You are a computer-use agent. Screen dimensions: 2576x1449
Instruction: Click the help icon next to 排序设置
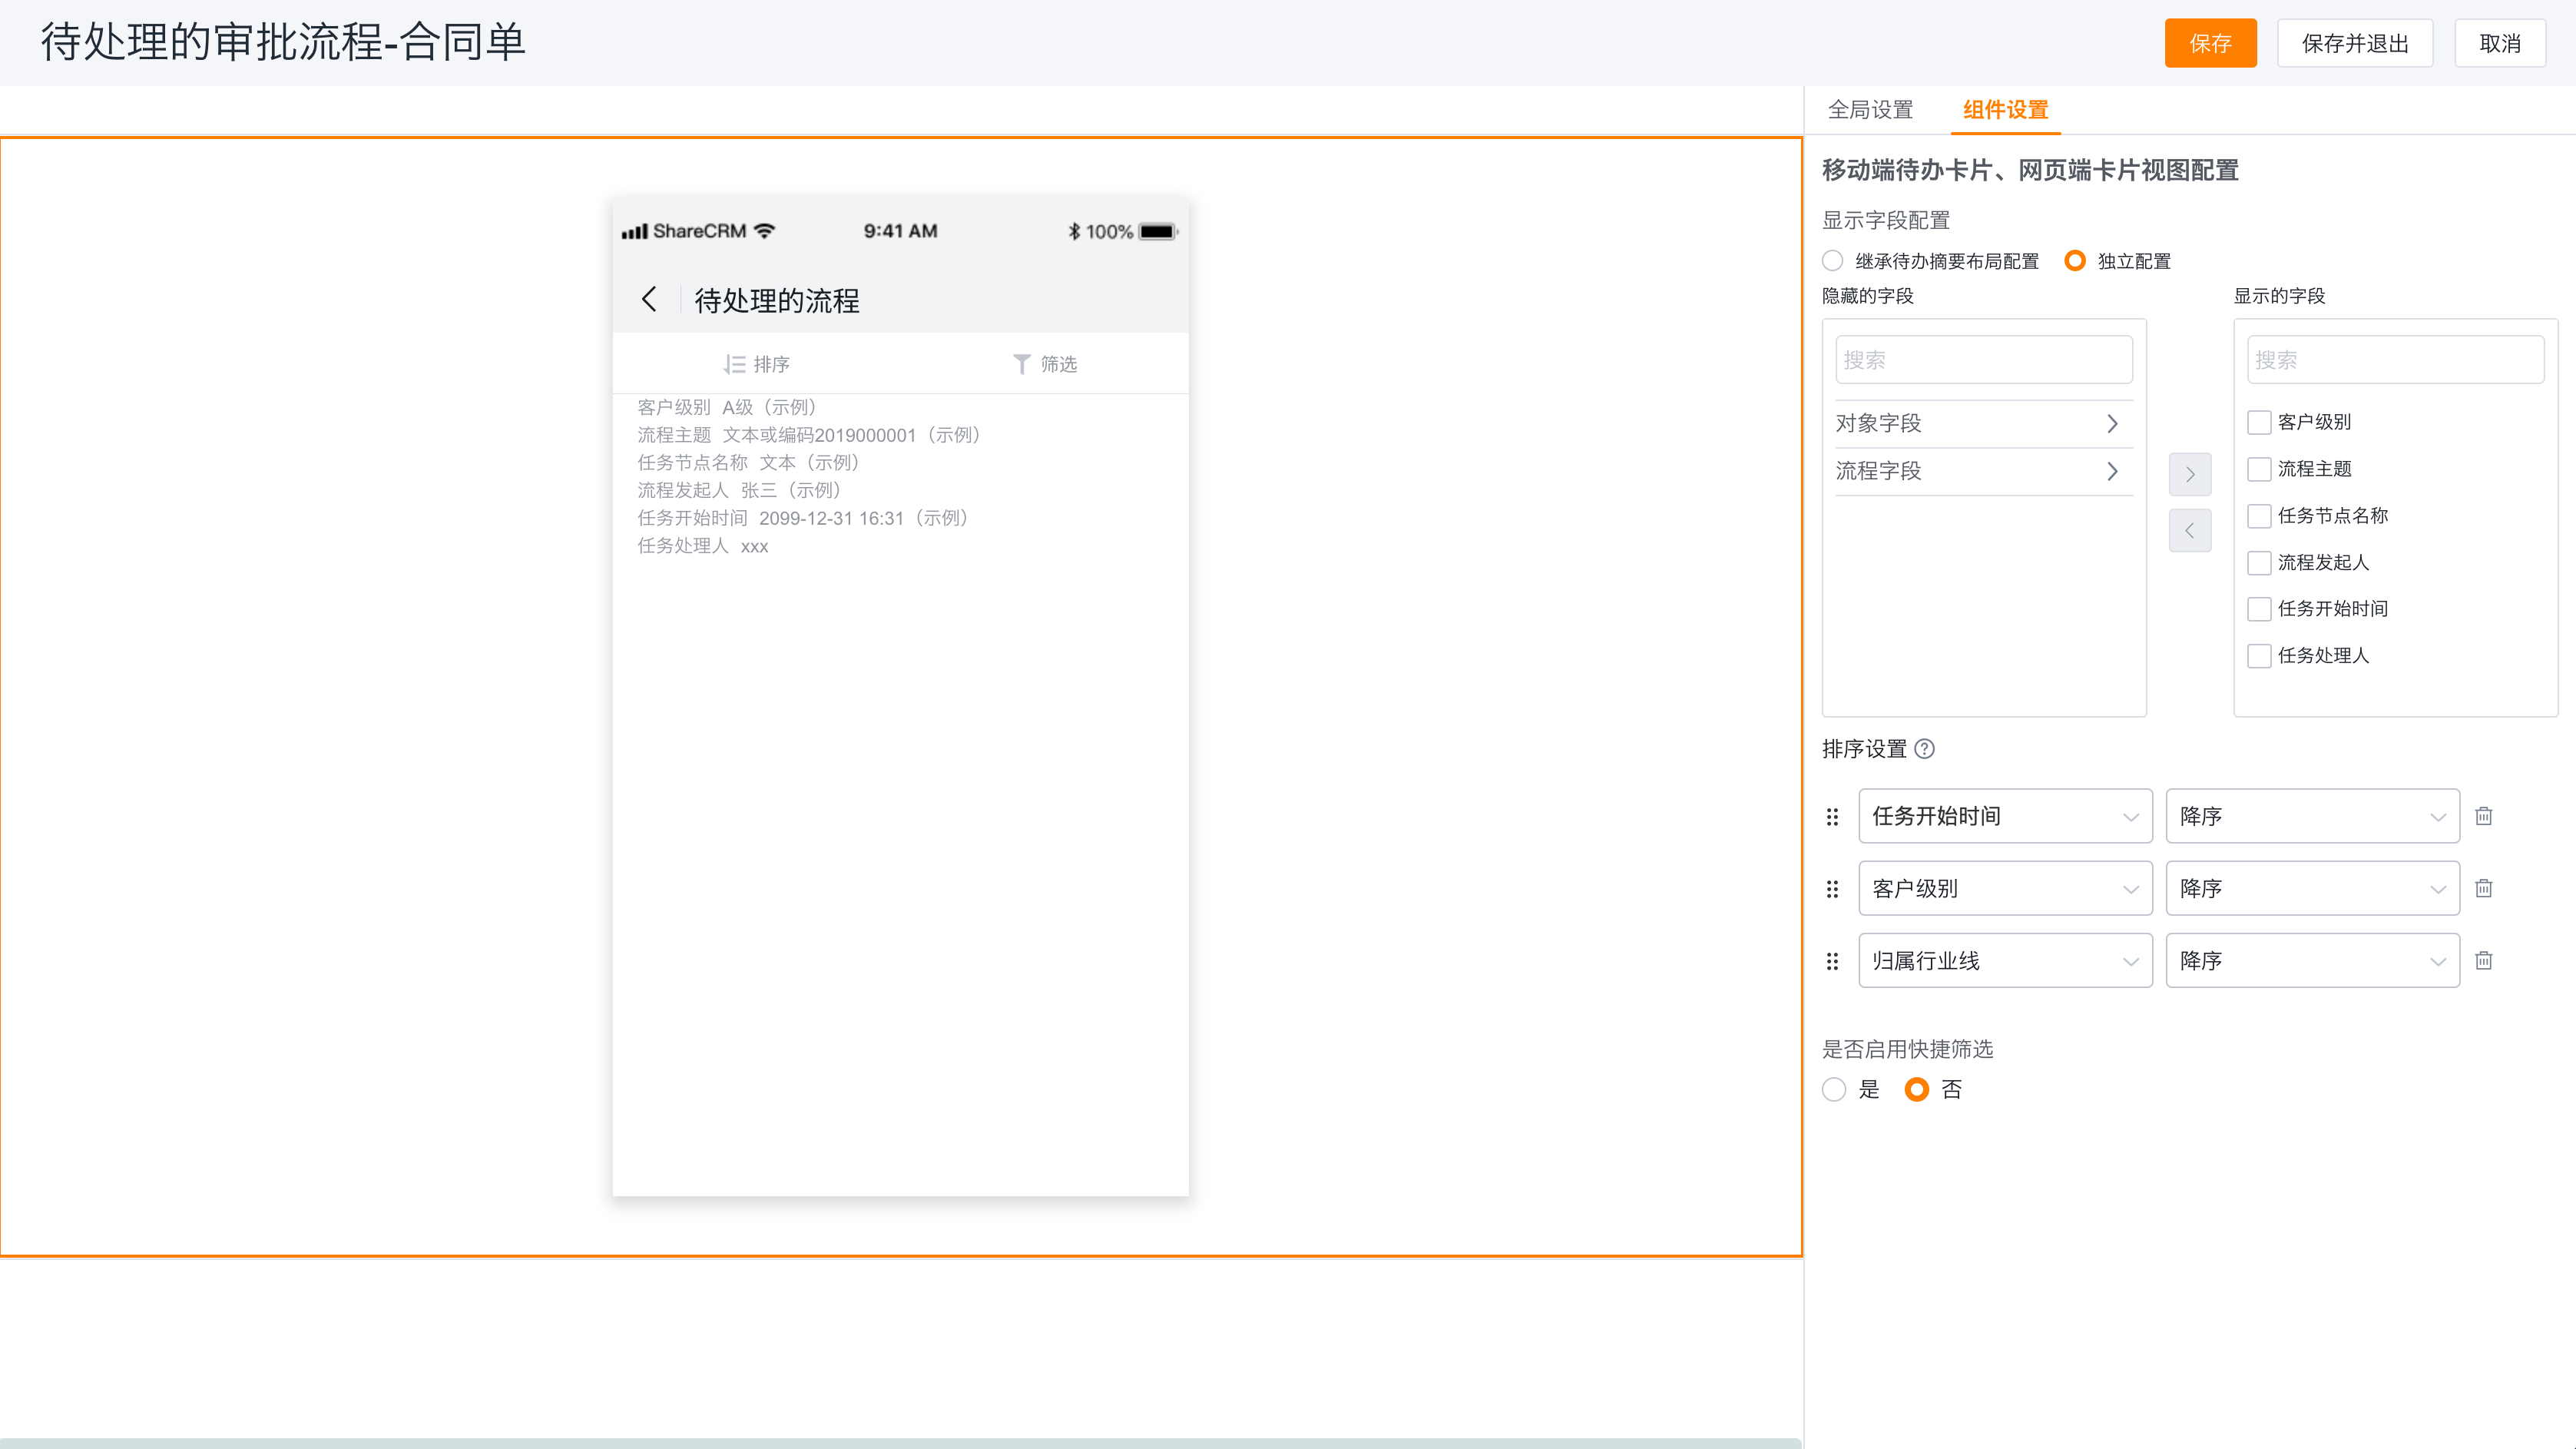point(1924,749)
